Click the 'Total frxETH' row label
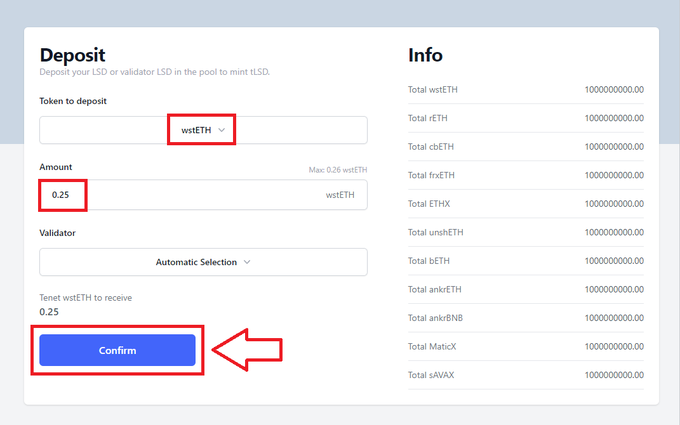The height and width of the screenshot is (425, 680). (x=431, y=175)
